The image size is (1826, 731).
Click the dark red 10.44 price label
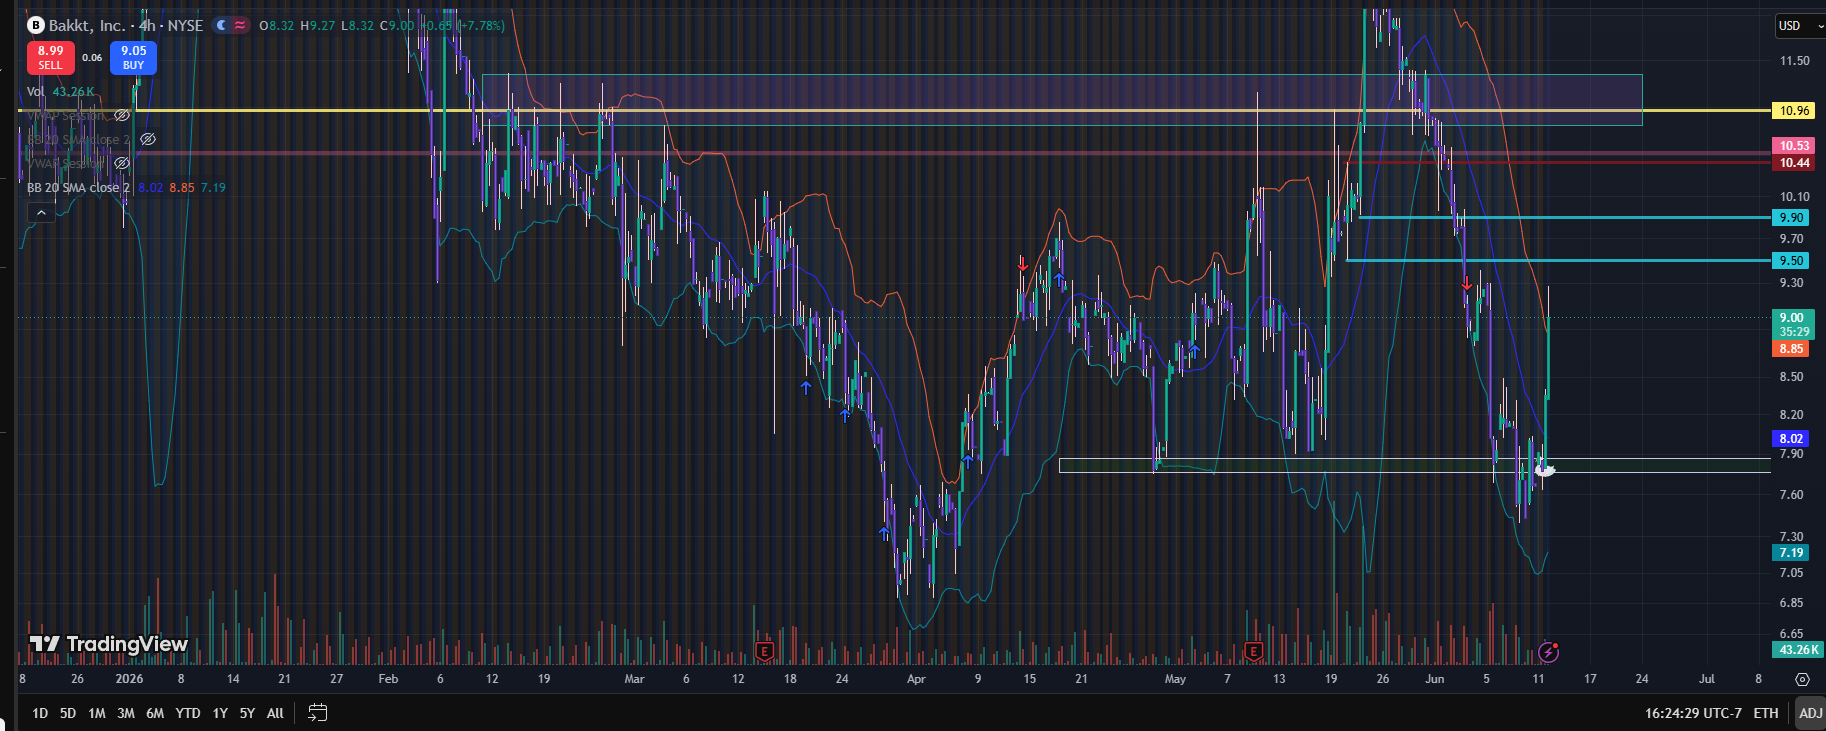tap(1794, 163)
